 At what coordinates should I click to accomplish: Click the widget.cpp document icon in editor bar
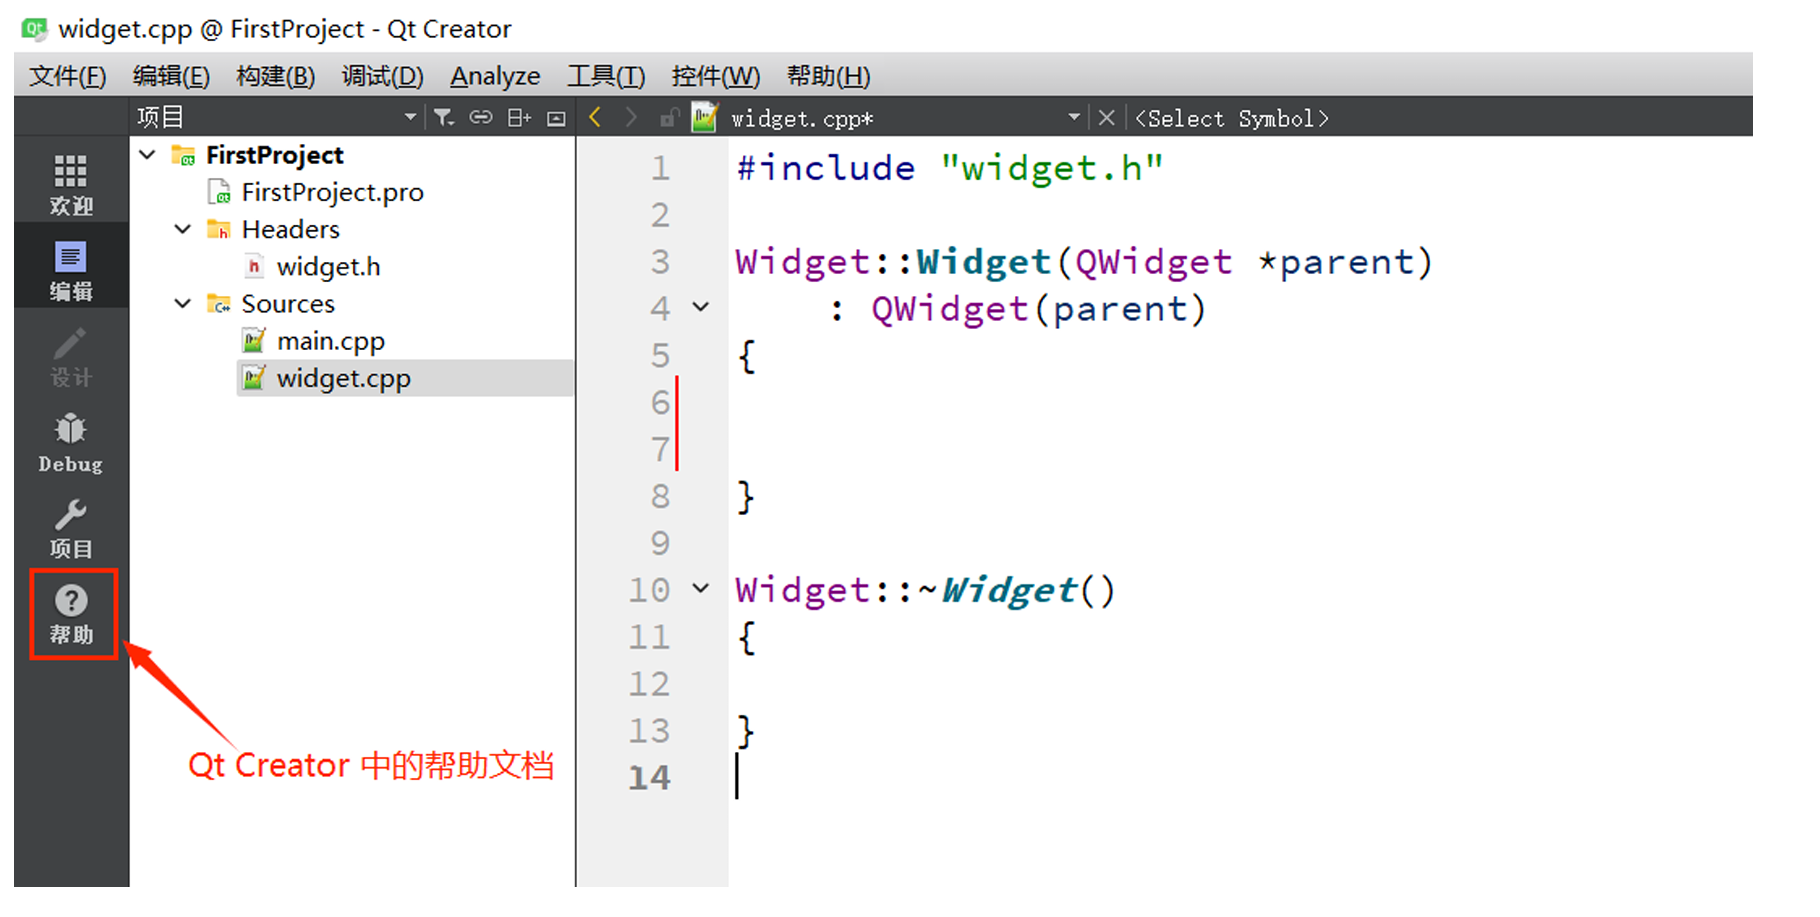[704, 118]
